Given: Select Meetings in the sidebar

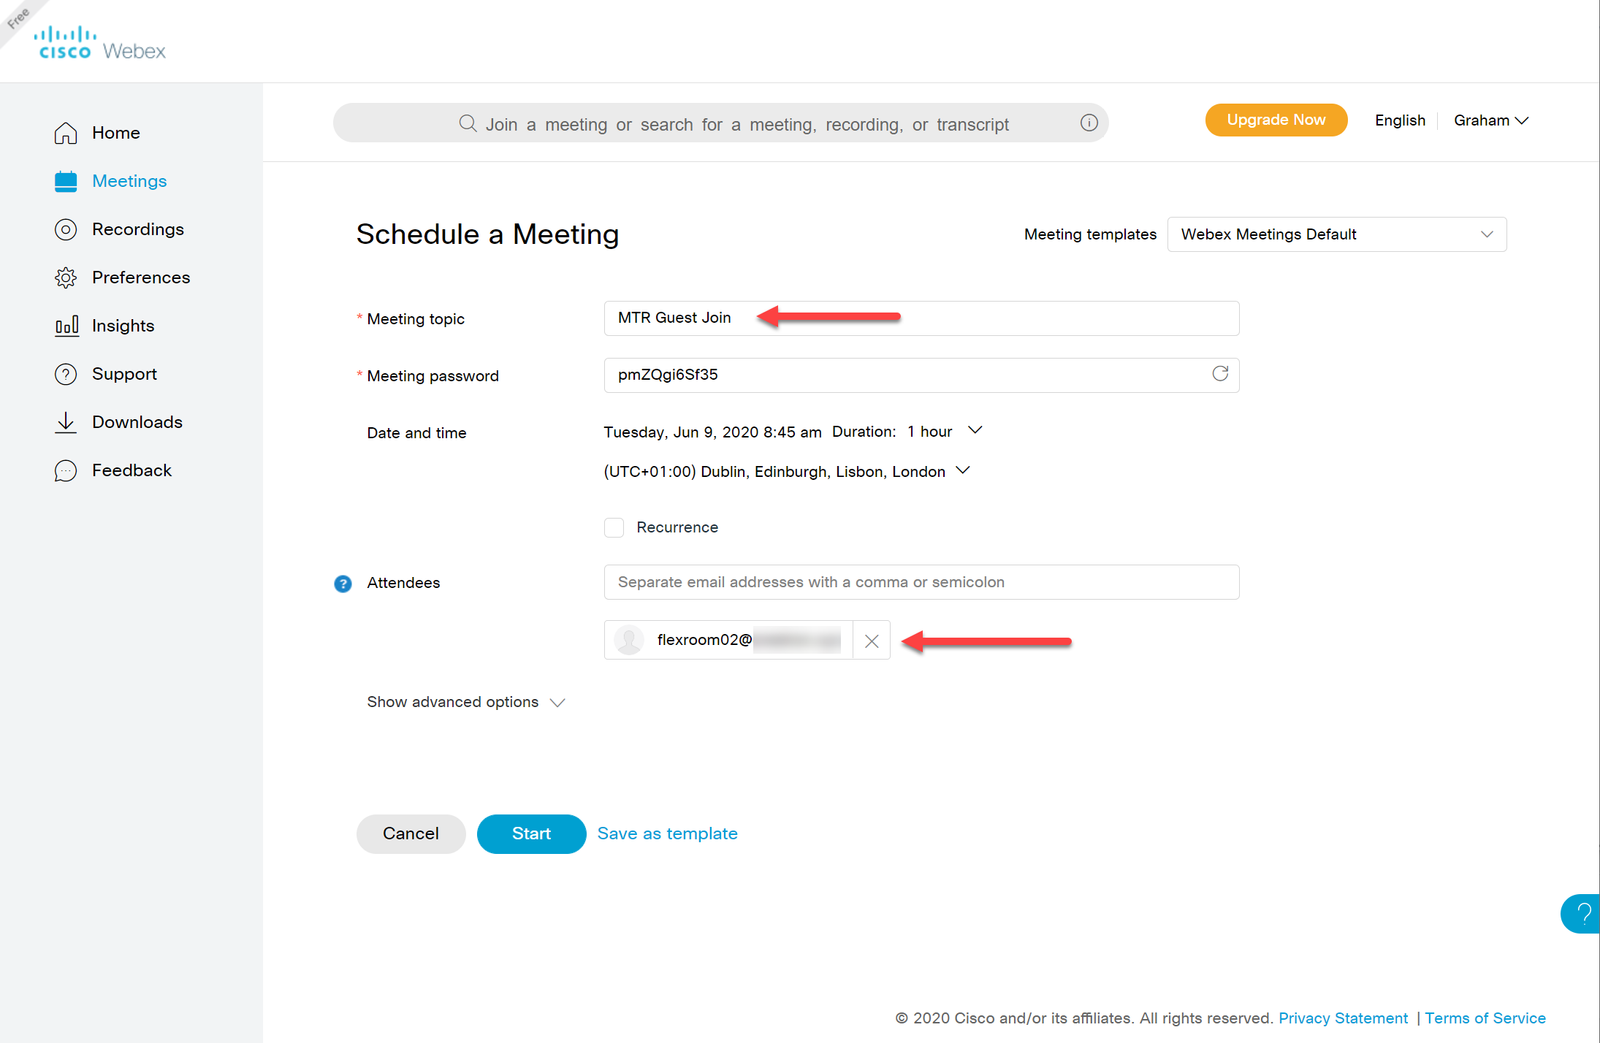Looking at the screenshot, I should pos(128,181).
